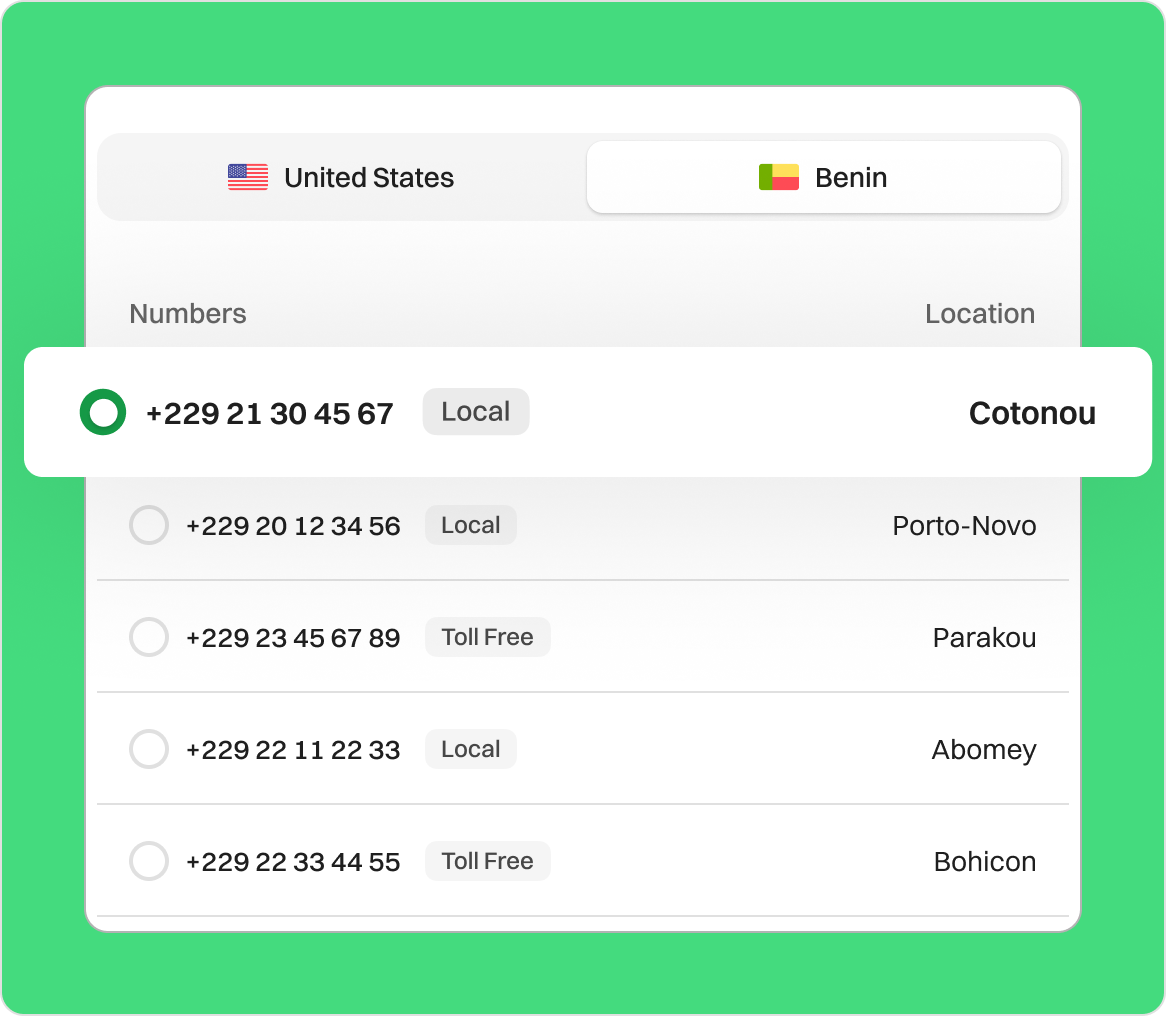Switch to the United States tab

pyautogui.click(x=341, y=178)
